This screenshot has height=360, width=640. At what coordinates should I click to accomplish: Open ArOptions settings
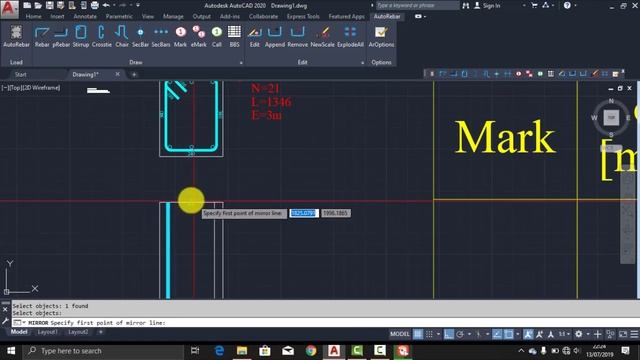(x=381, y=37)
